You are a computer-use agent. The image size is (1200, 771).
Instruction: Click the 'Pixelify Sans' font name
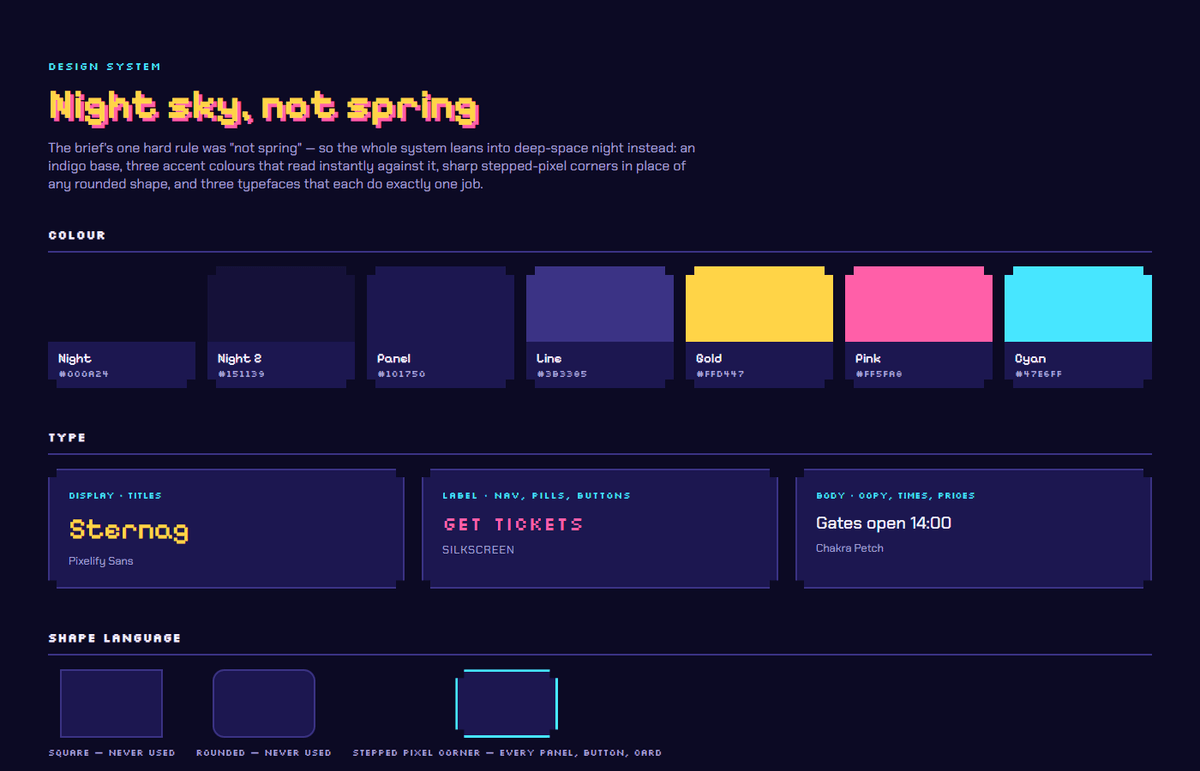pos(101,561)
